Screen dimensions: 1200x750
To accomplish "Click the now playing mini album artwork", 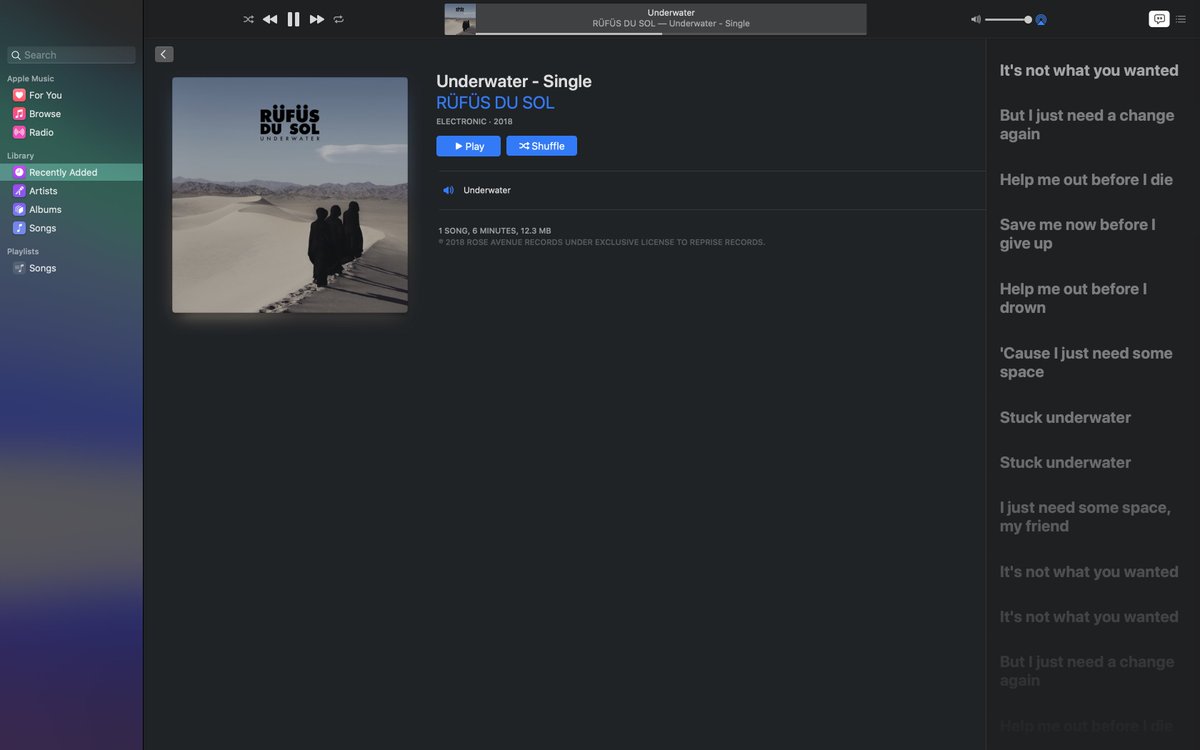I will pyautogui.click(x=460, y=19).
